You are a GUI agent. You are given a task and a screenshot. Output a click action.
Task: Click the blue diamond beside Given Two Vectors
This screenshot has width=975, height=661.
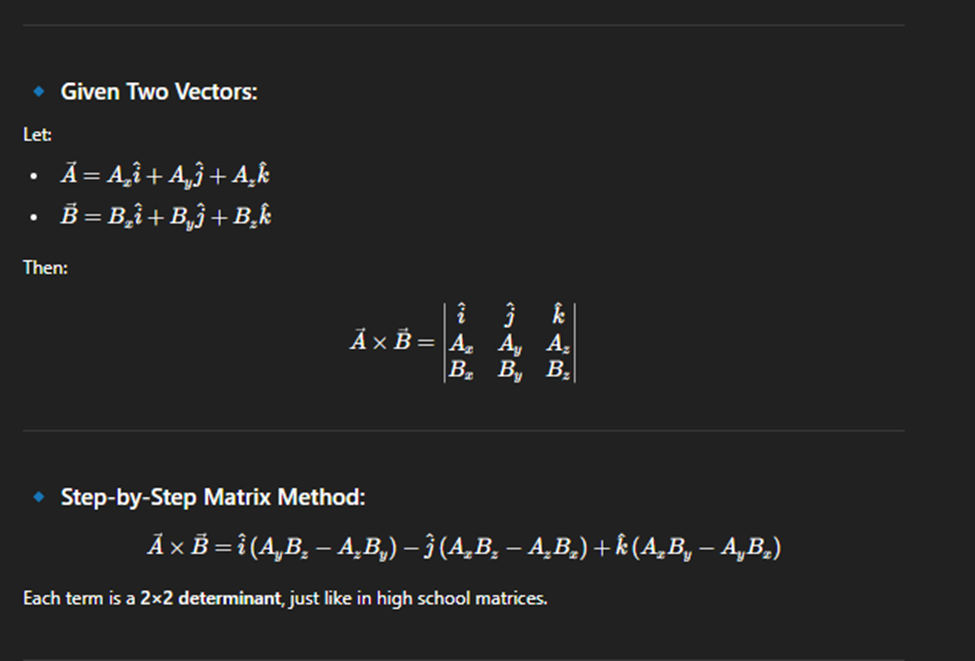[39, 91]
